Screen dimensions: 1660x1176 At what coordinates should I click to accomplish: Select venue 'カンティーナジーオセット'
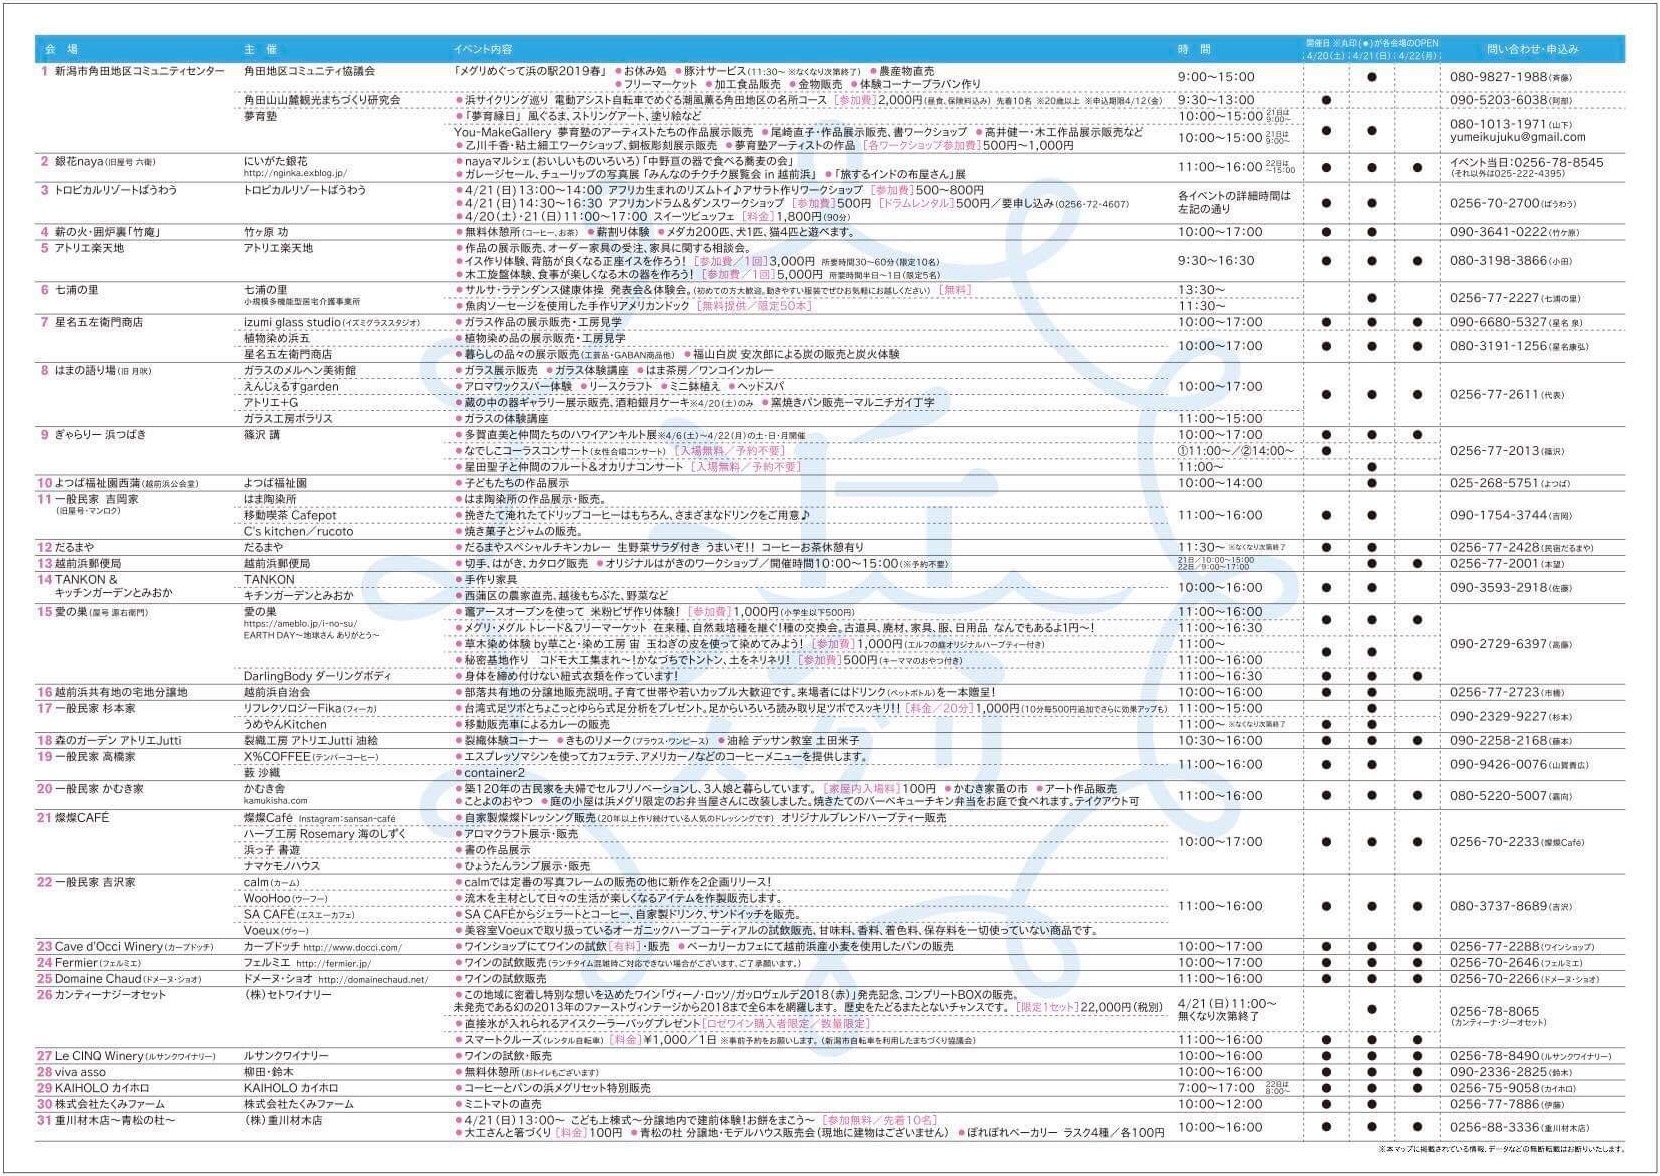[x=110, y=995]
